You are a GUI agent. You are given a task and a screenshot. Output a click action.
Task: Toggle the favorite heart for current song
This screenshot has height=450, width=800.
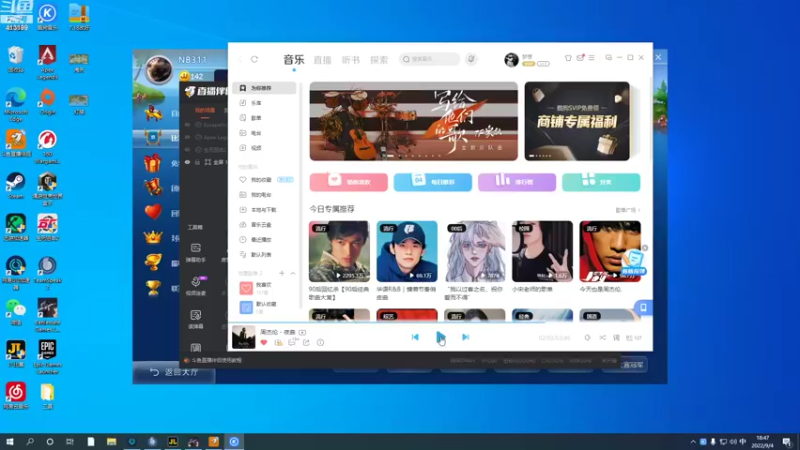(x=264, y=343)
